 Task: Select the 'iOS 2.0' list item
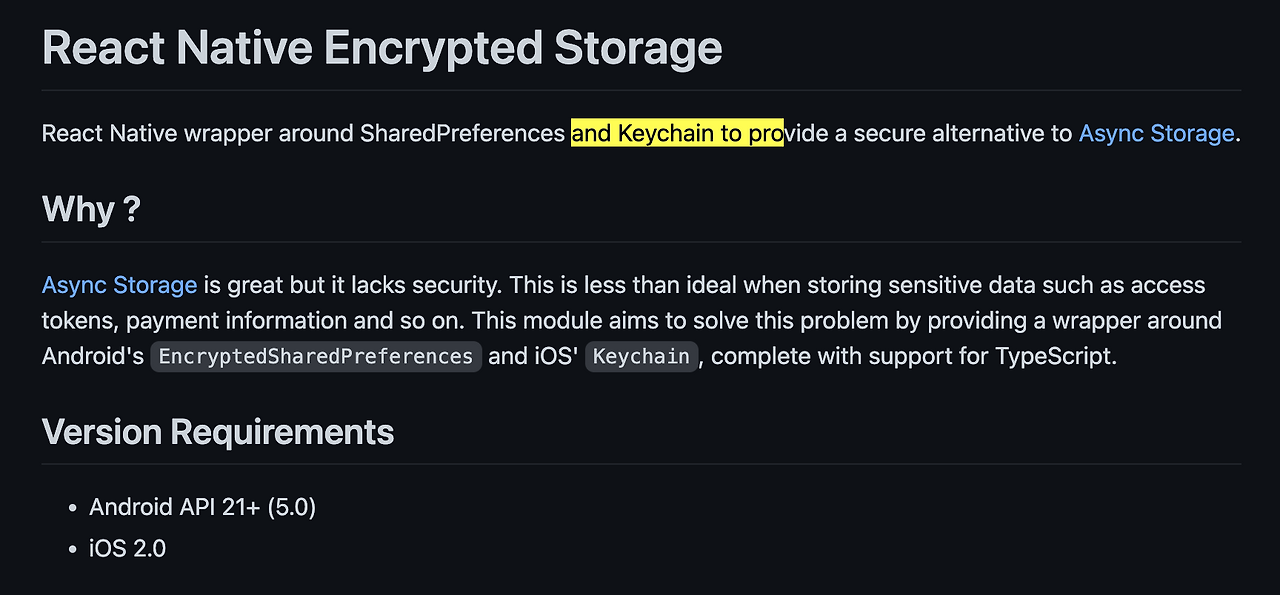[x=128, y=548]
